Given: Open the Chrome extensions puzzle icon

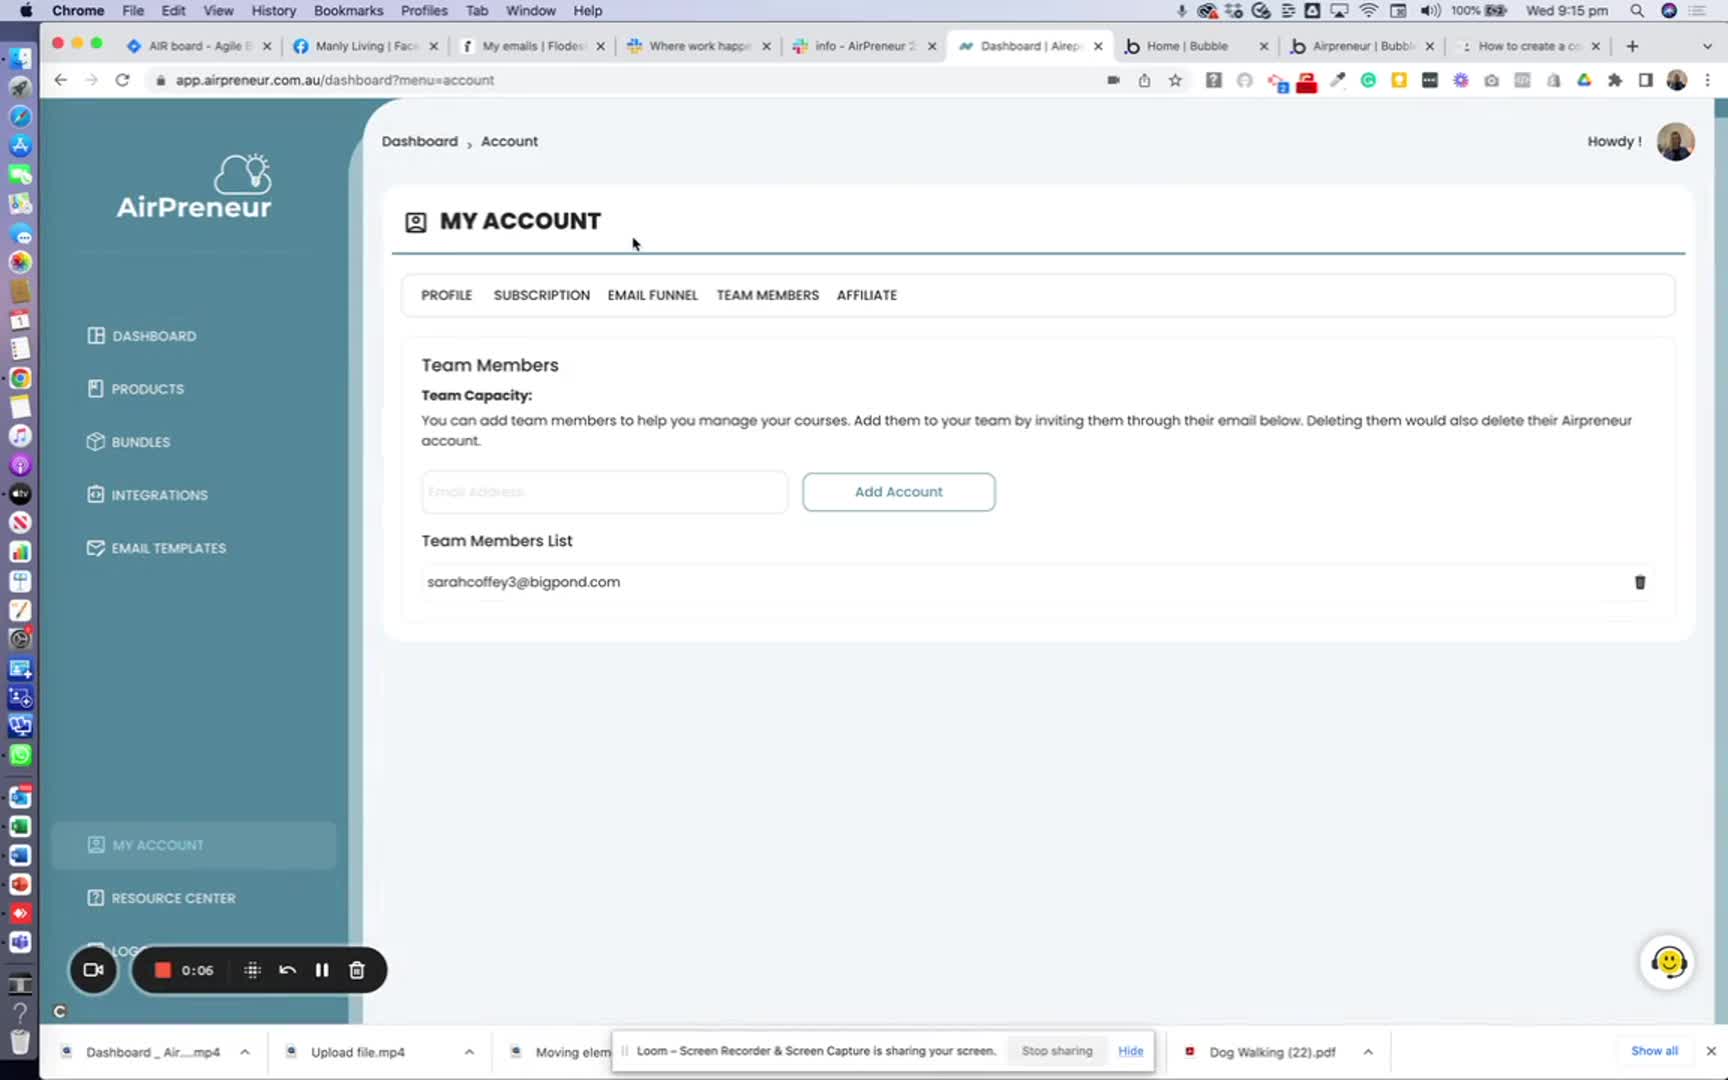Looking at the screenshot, I should point(1615,80).
